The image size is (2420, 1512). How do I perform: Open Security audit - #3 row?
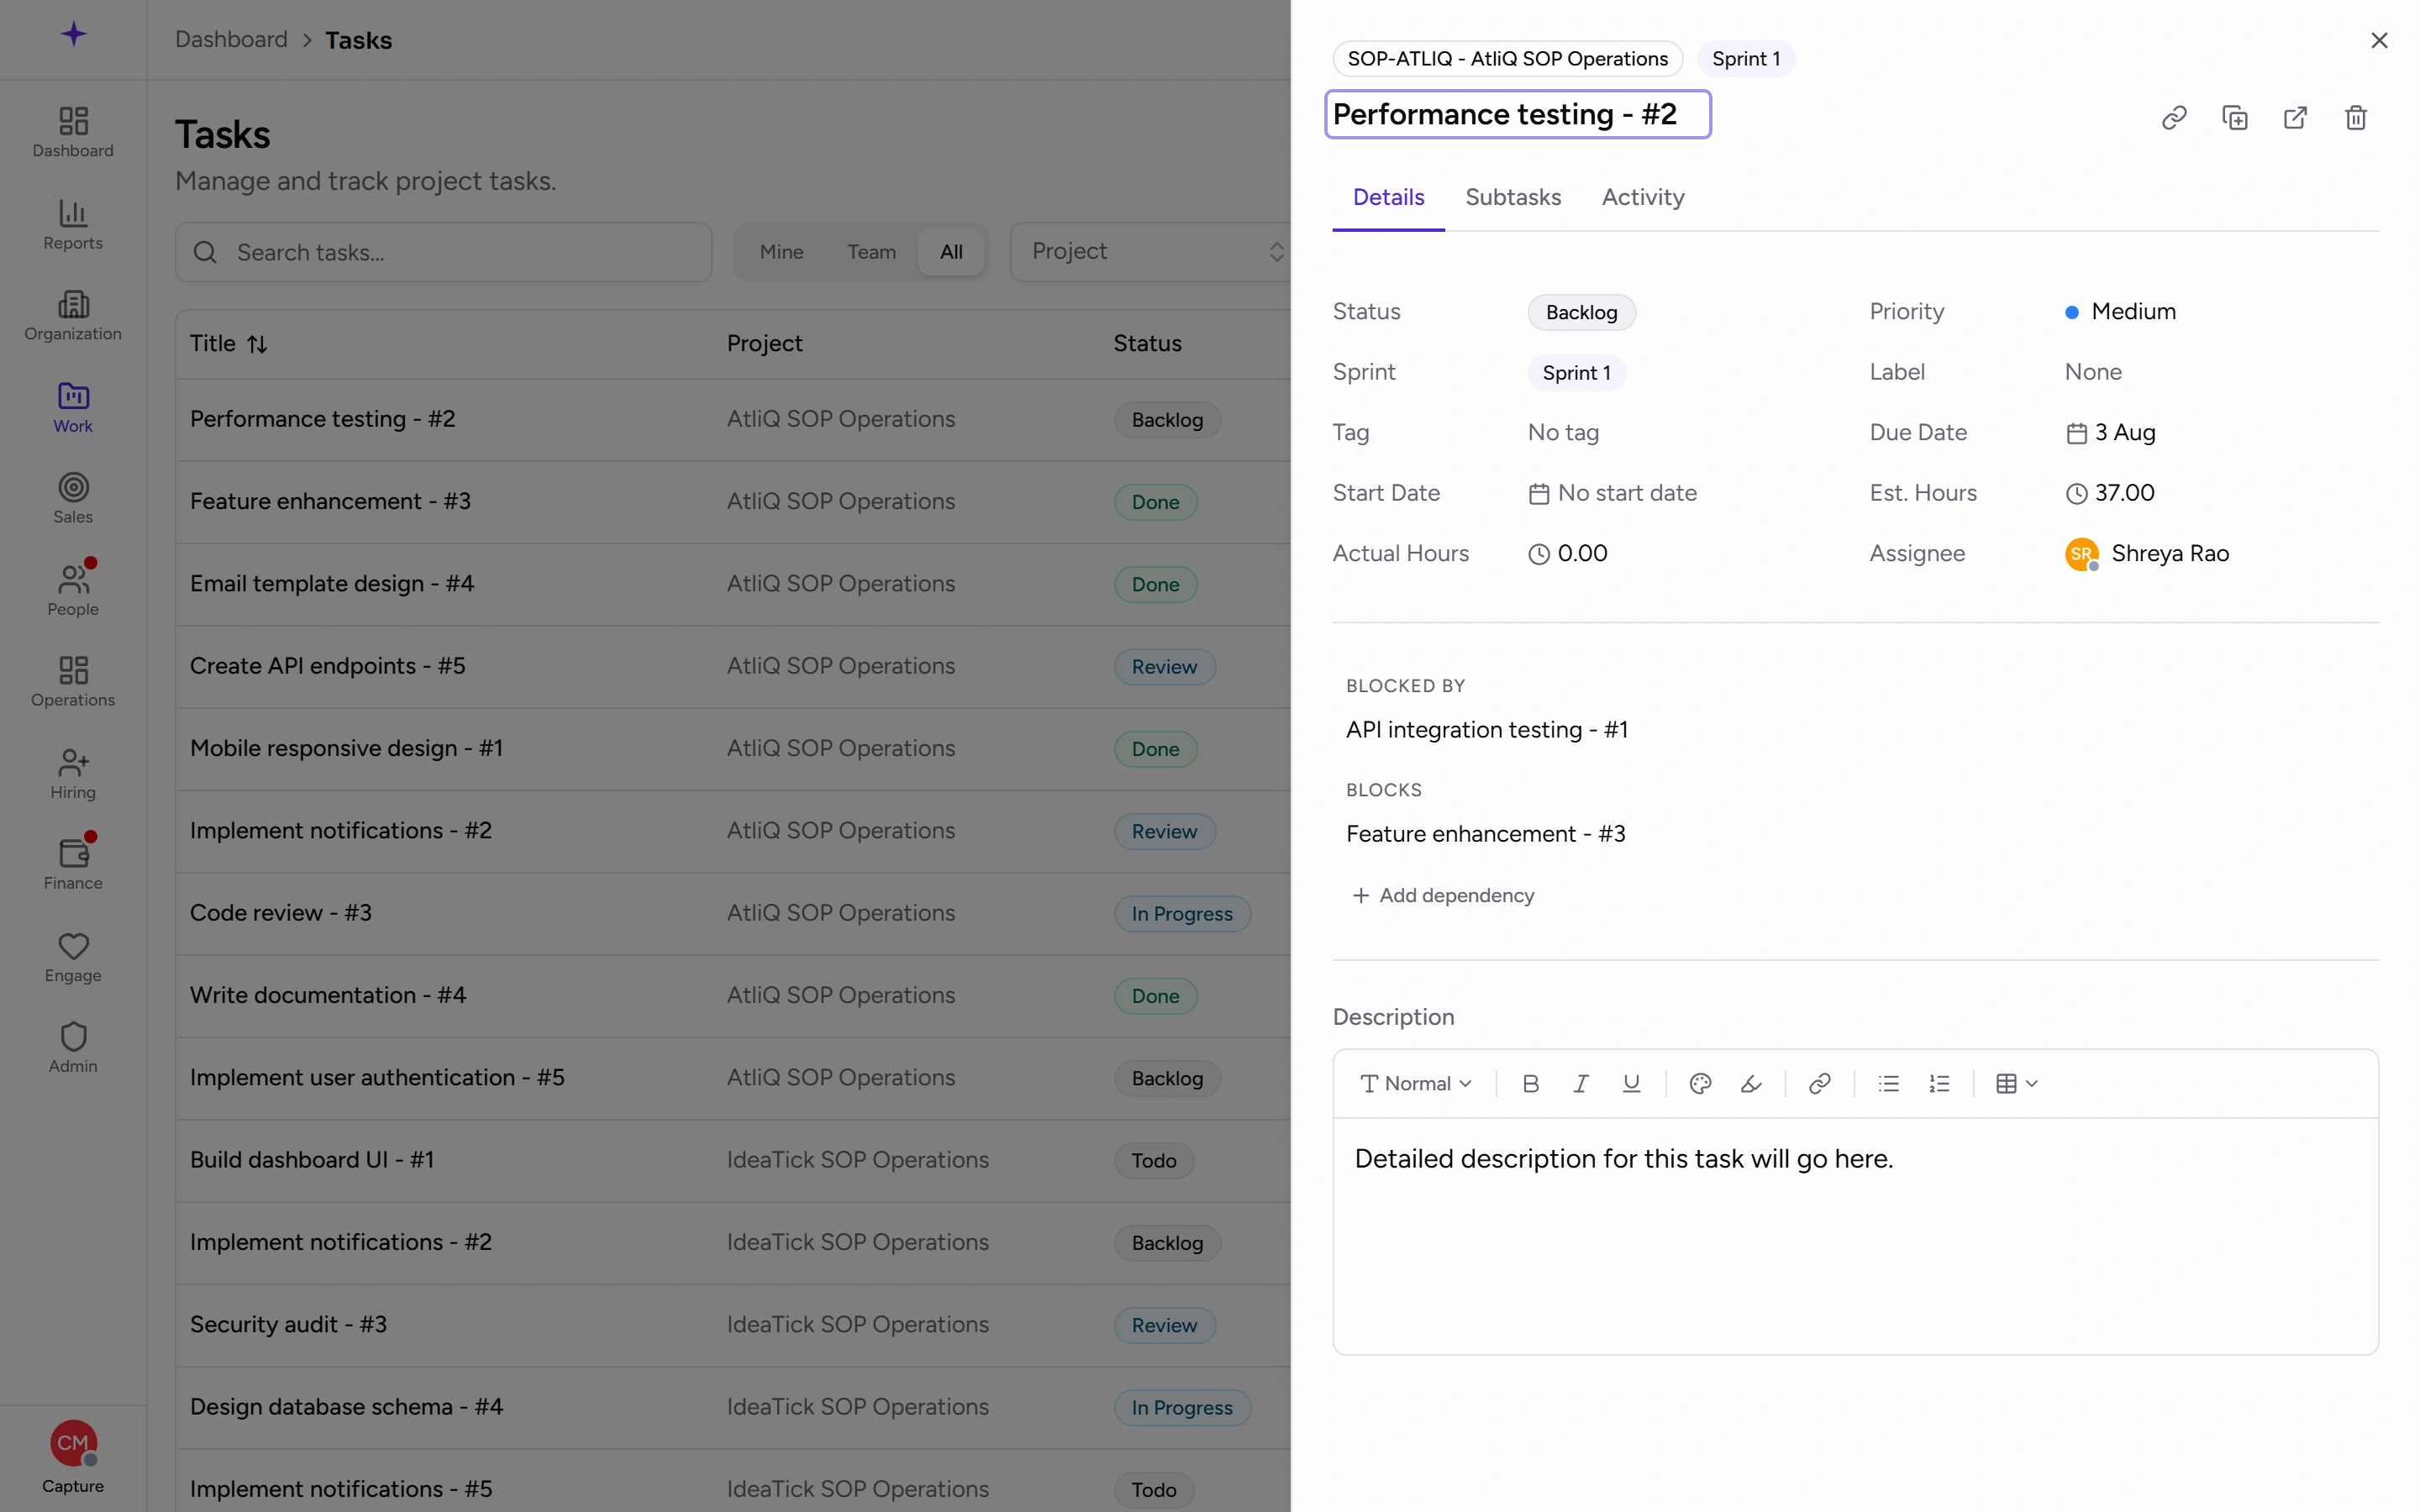(x=733, y=1325)
